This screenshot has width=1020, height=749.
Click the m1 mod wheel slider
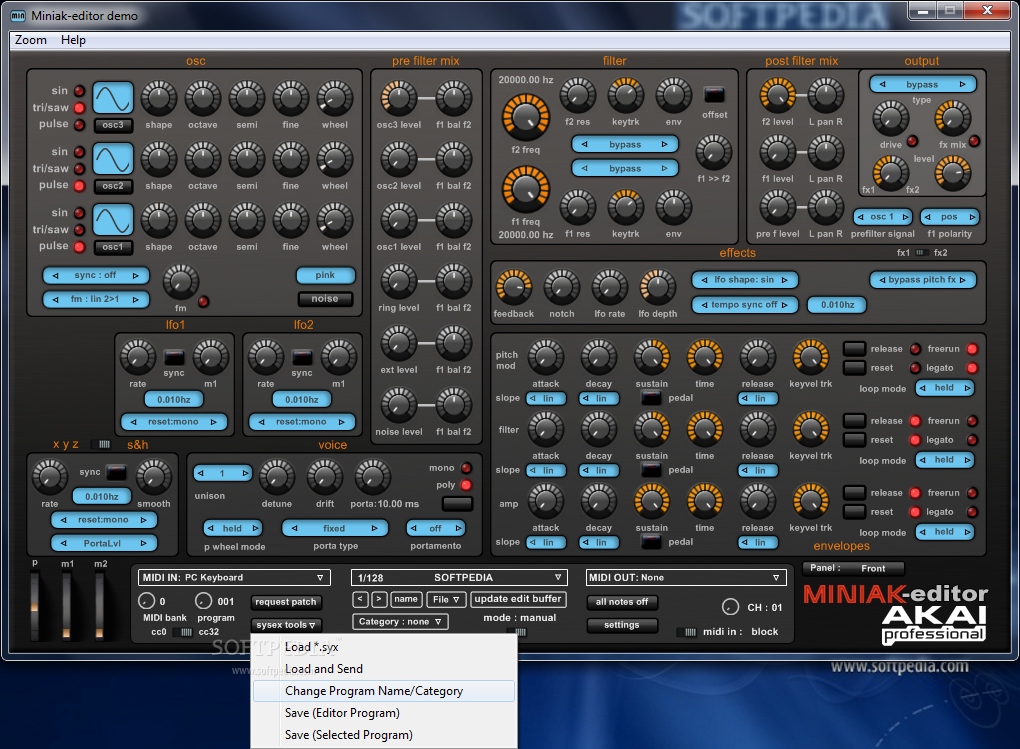tap(66, 605)
